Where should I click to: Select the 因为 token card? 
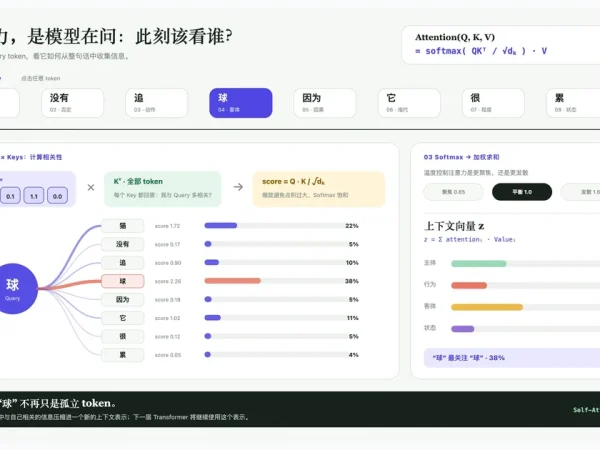[325, 103]
